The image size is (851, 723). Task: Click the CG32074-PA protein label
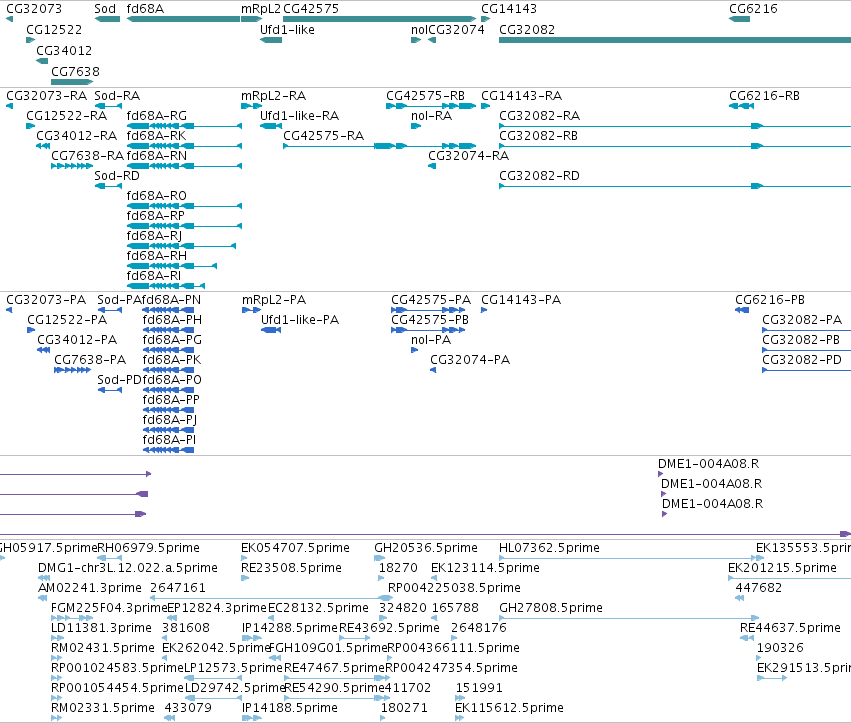(470, 360)
